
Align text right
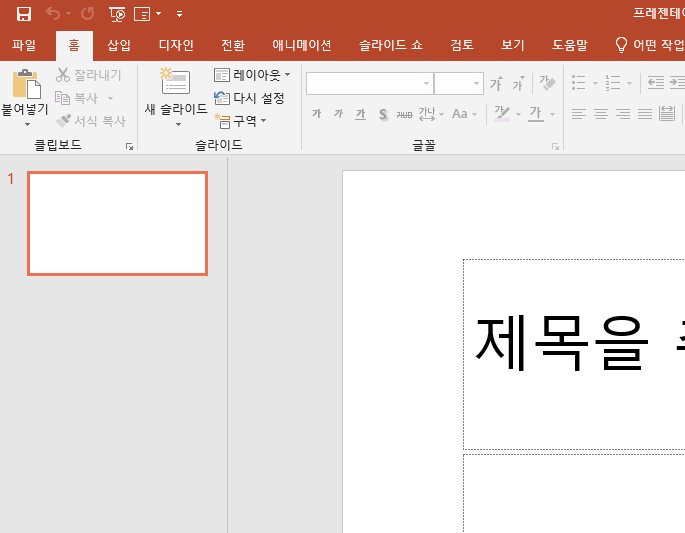tap(623, 114)
